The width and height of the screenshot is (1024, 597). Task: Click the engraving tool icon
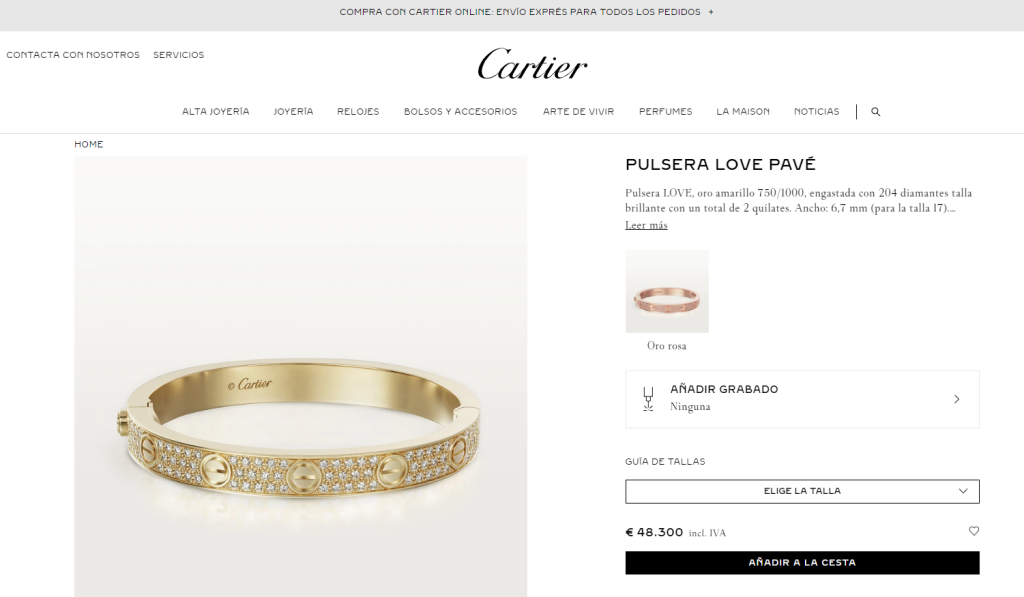(648, 399)
